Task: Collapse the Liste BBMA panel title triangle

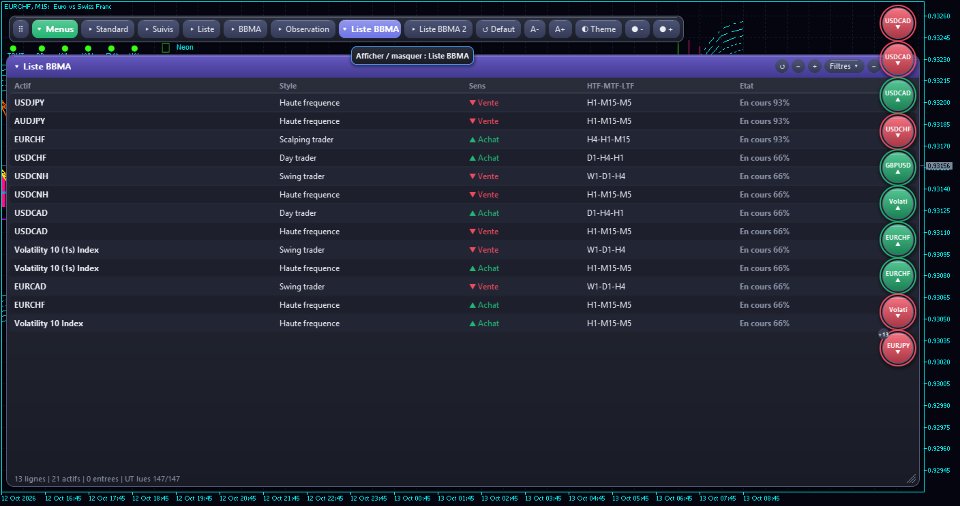Action: (x=17, y=66)
